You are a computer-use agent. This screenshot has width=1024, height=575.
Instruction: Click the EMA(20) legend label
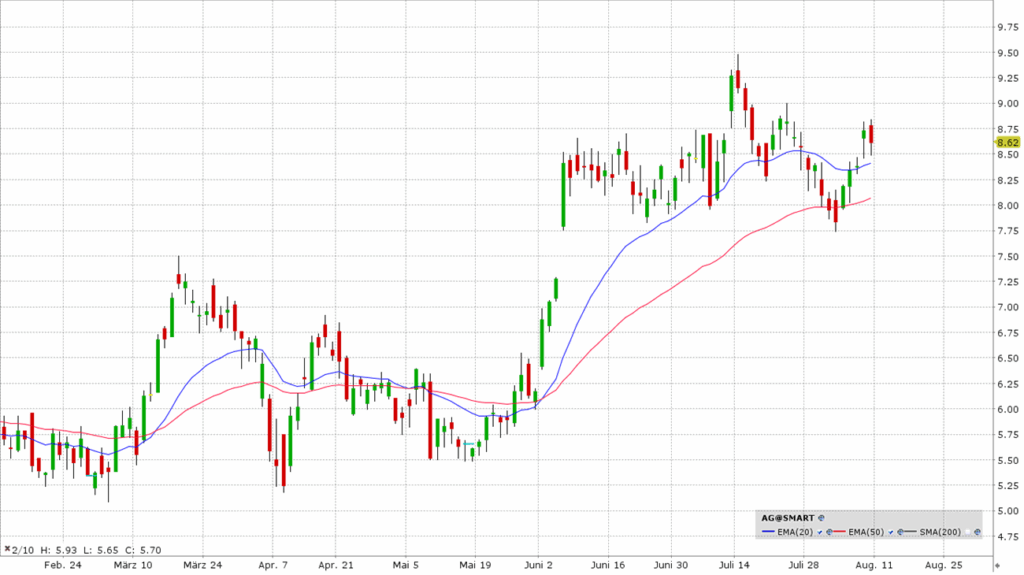795,532
